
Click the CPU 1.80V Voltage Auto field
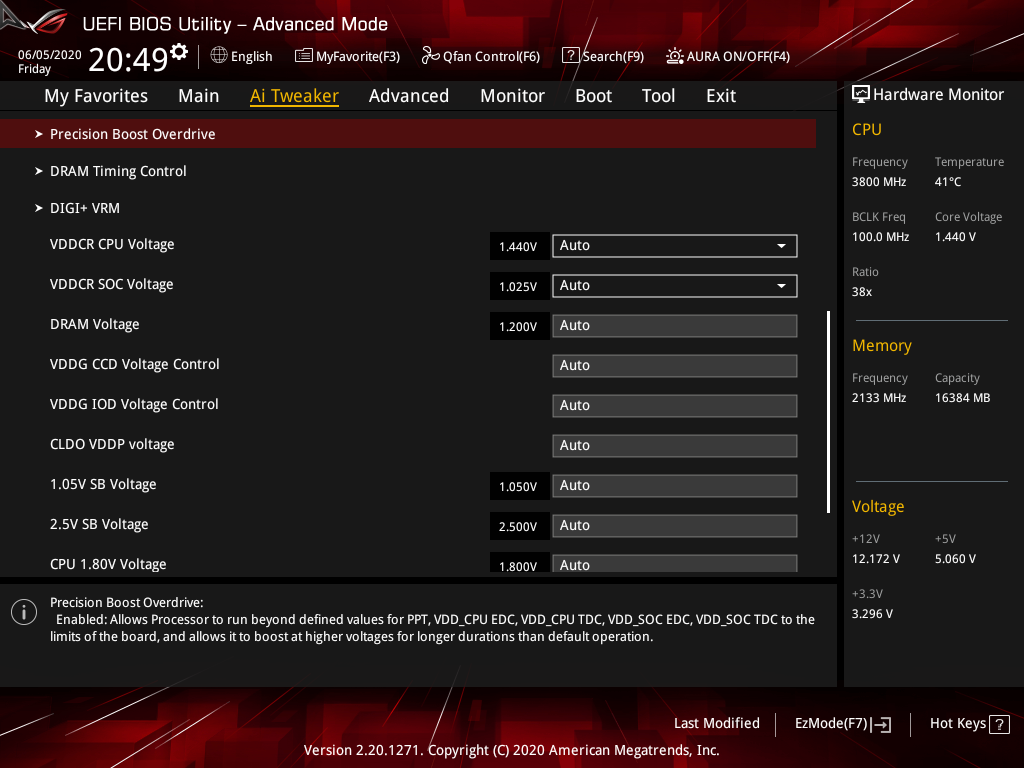tap(675, 564)
